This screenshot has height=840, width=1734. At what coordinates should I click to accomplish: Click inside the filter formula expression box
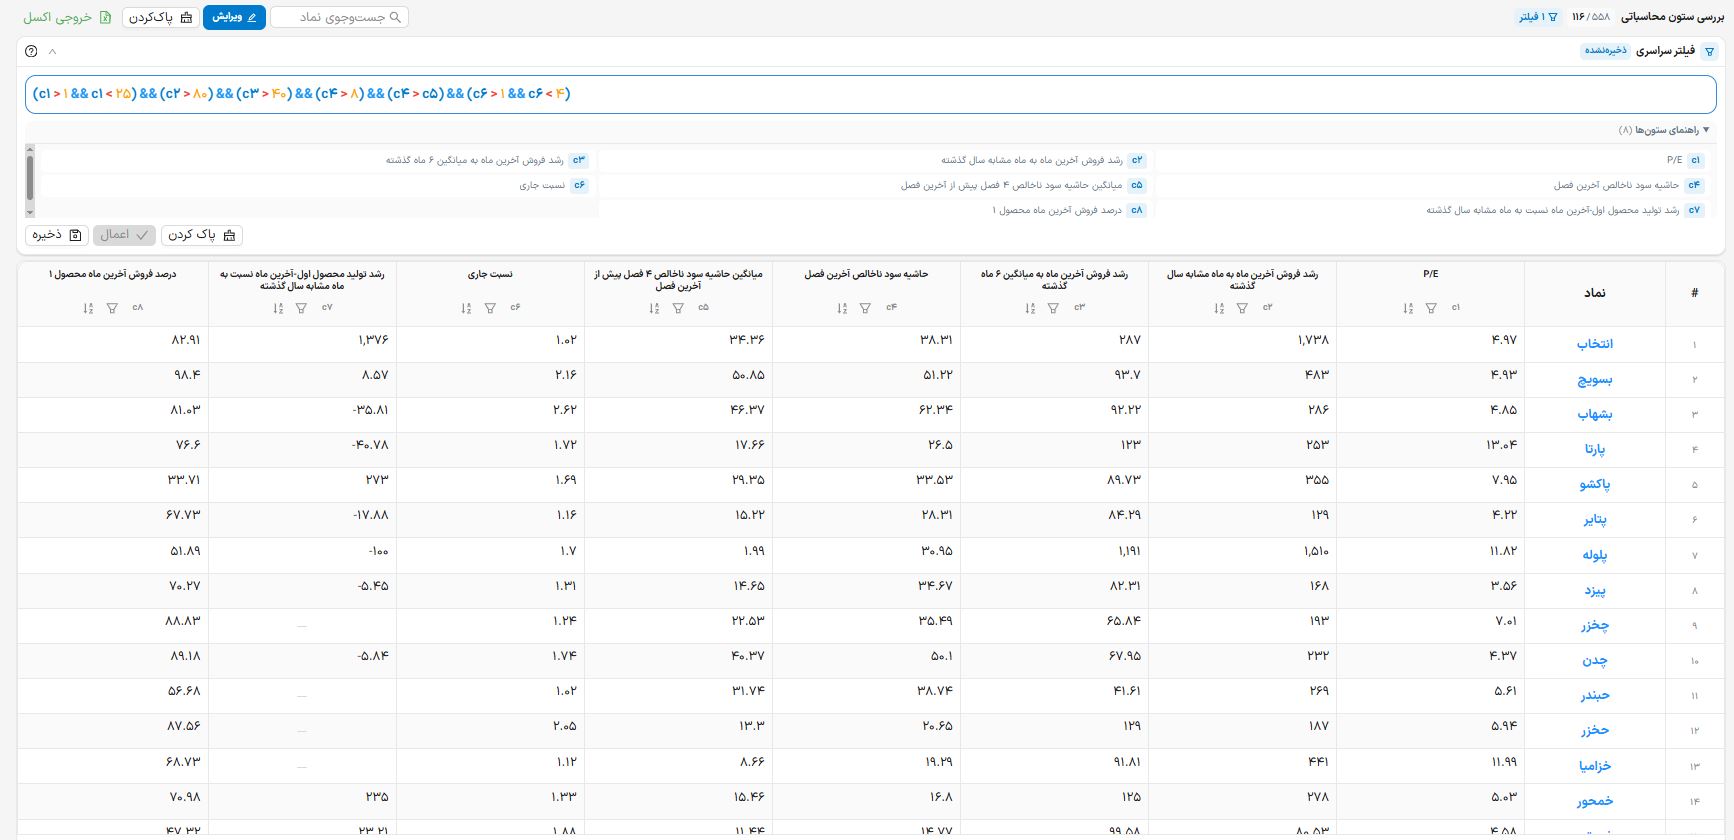(x=870, y=94)
